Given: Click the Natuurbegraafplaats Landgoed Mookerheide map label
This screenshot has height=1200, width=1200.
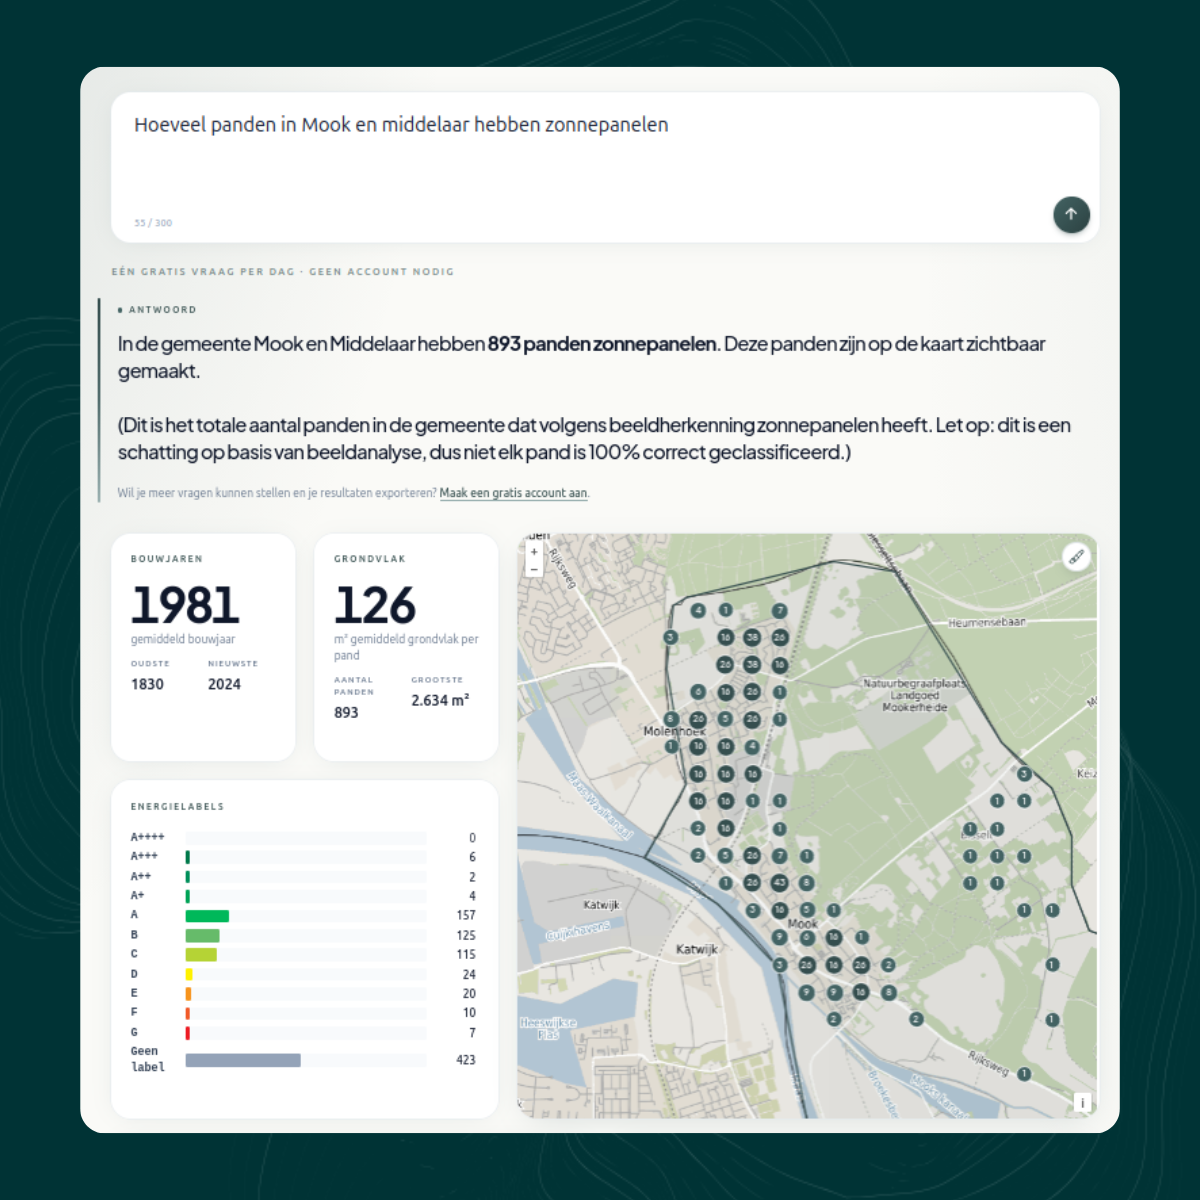Looking at the screenshot, I should click(914, 695).
